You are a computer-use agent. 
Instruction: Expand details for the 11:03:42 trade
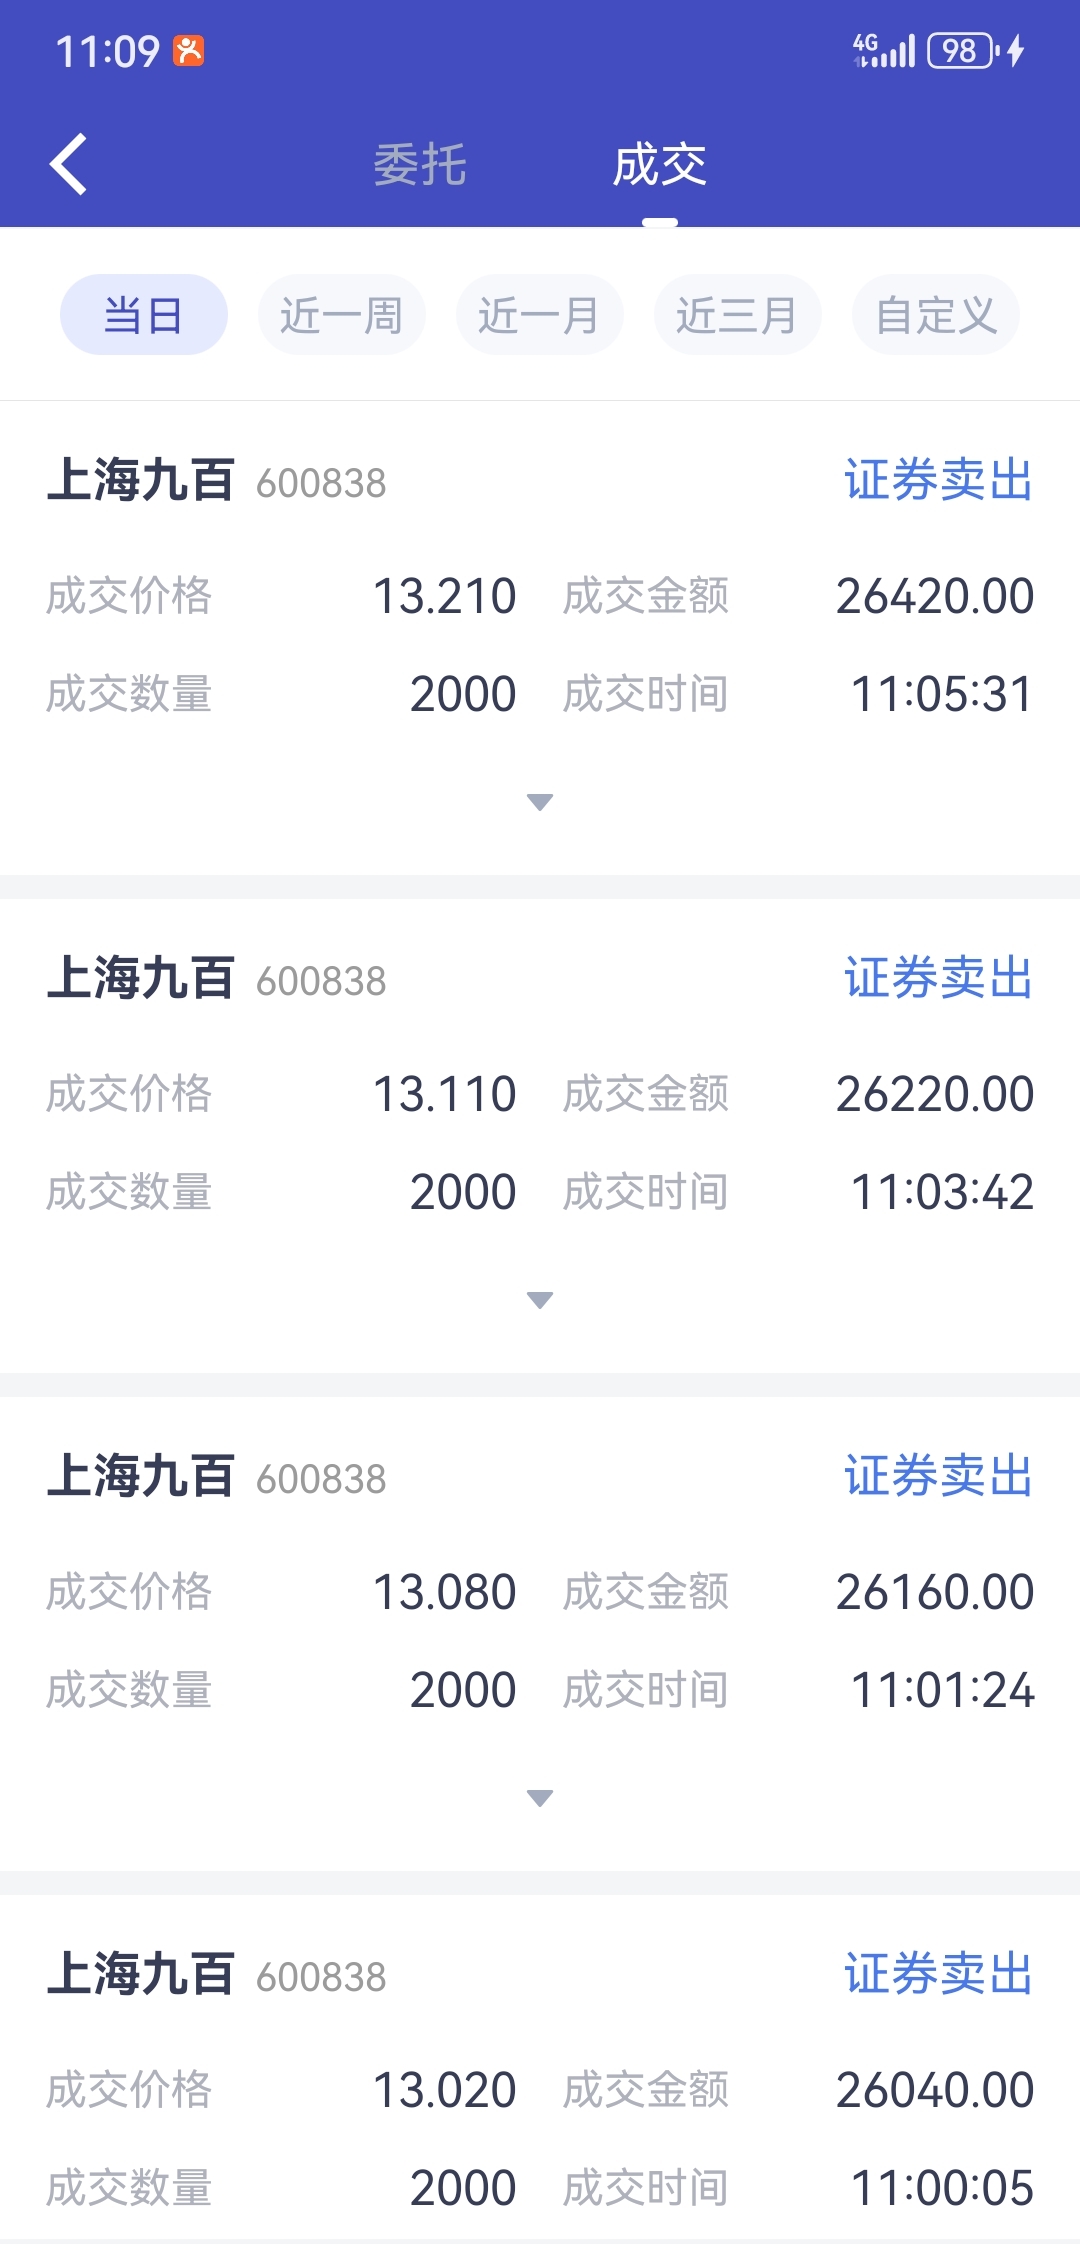[540, 1300]
